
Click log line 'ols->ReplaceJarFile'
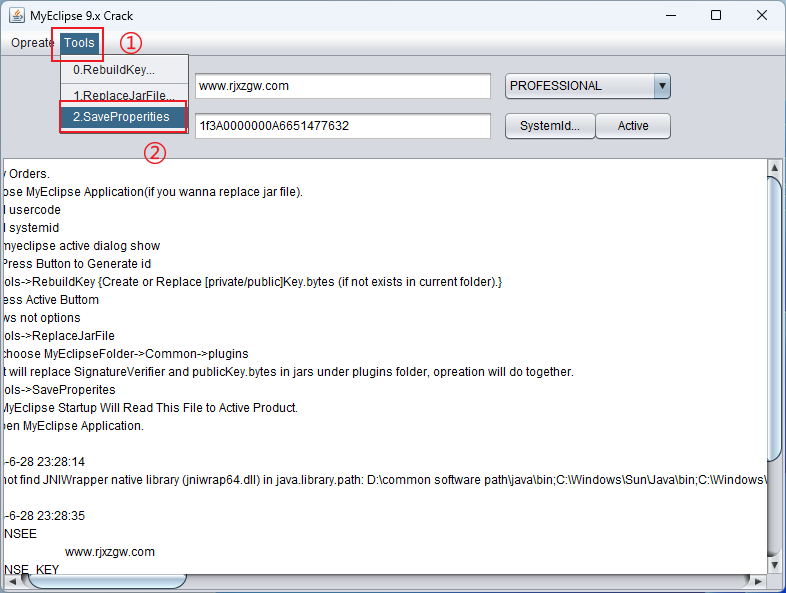59,336
